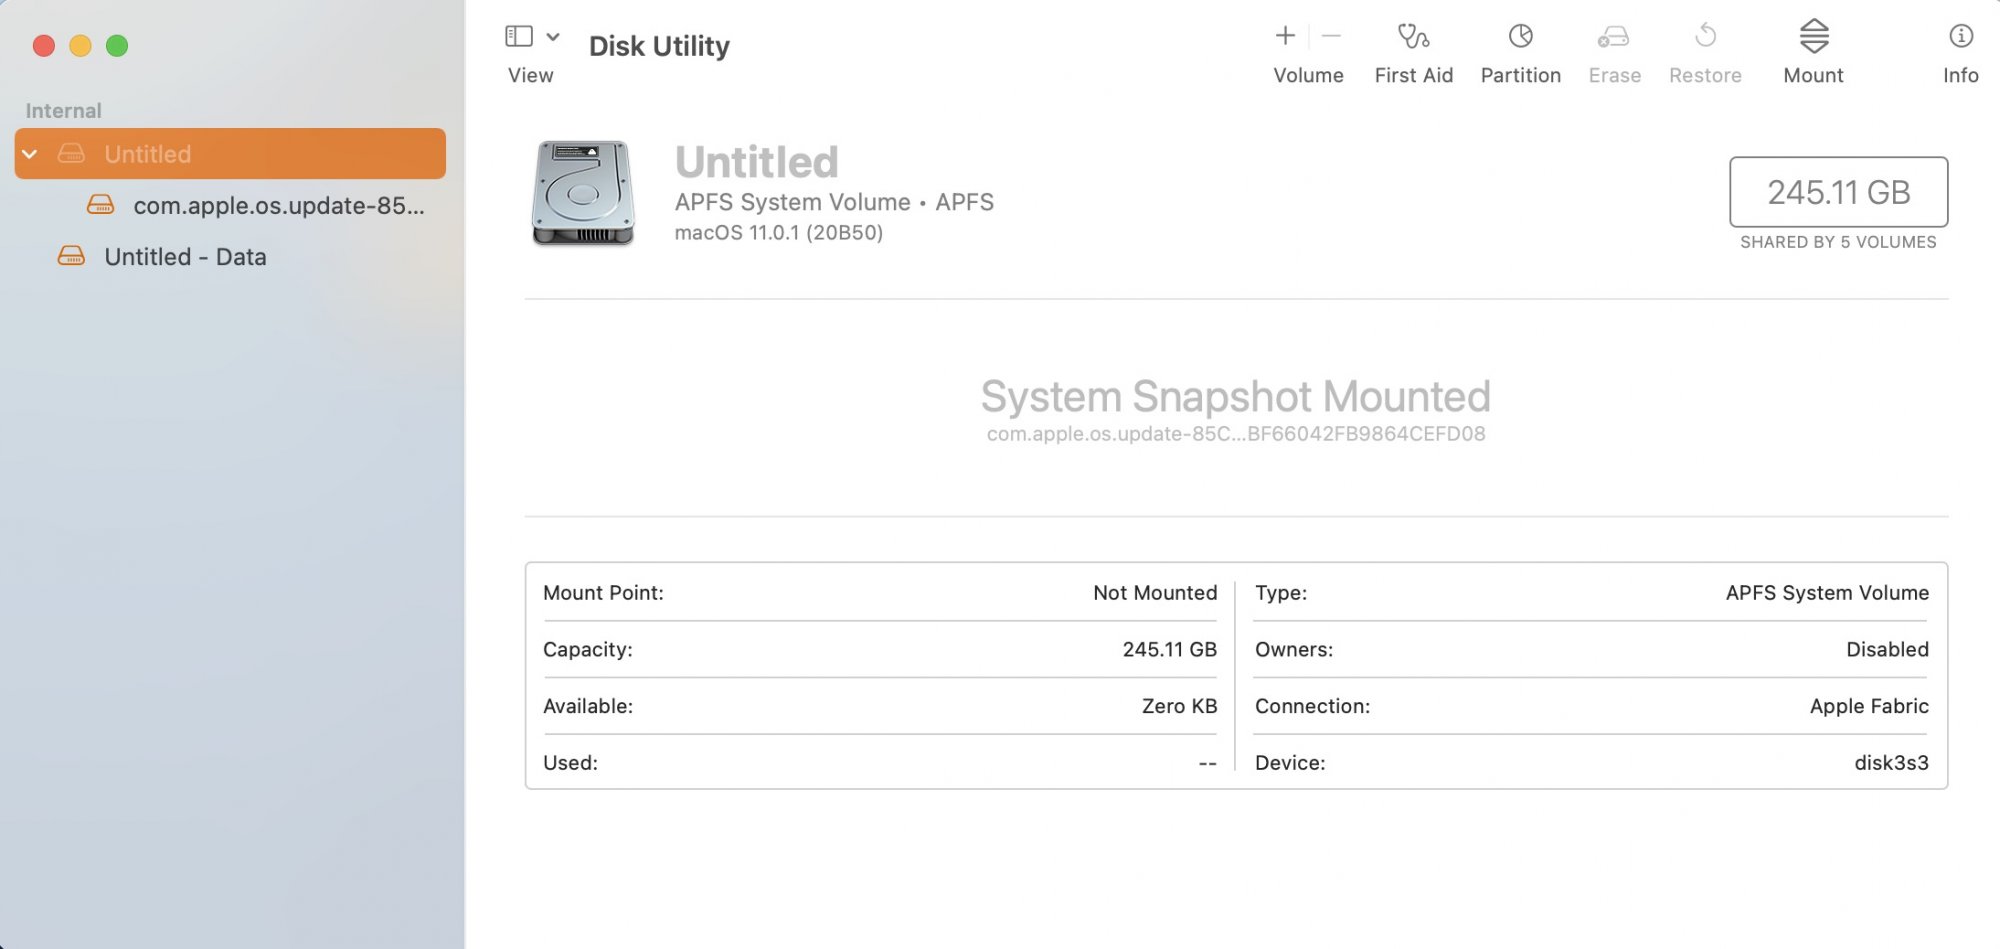Viewport: 2000px width, 949px height.
Task: Open the Info toolbar icon
Action: 1961,36
